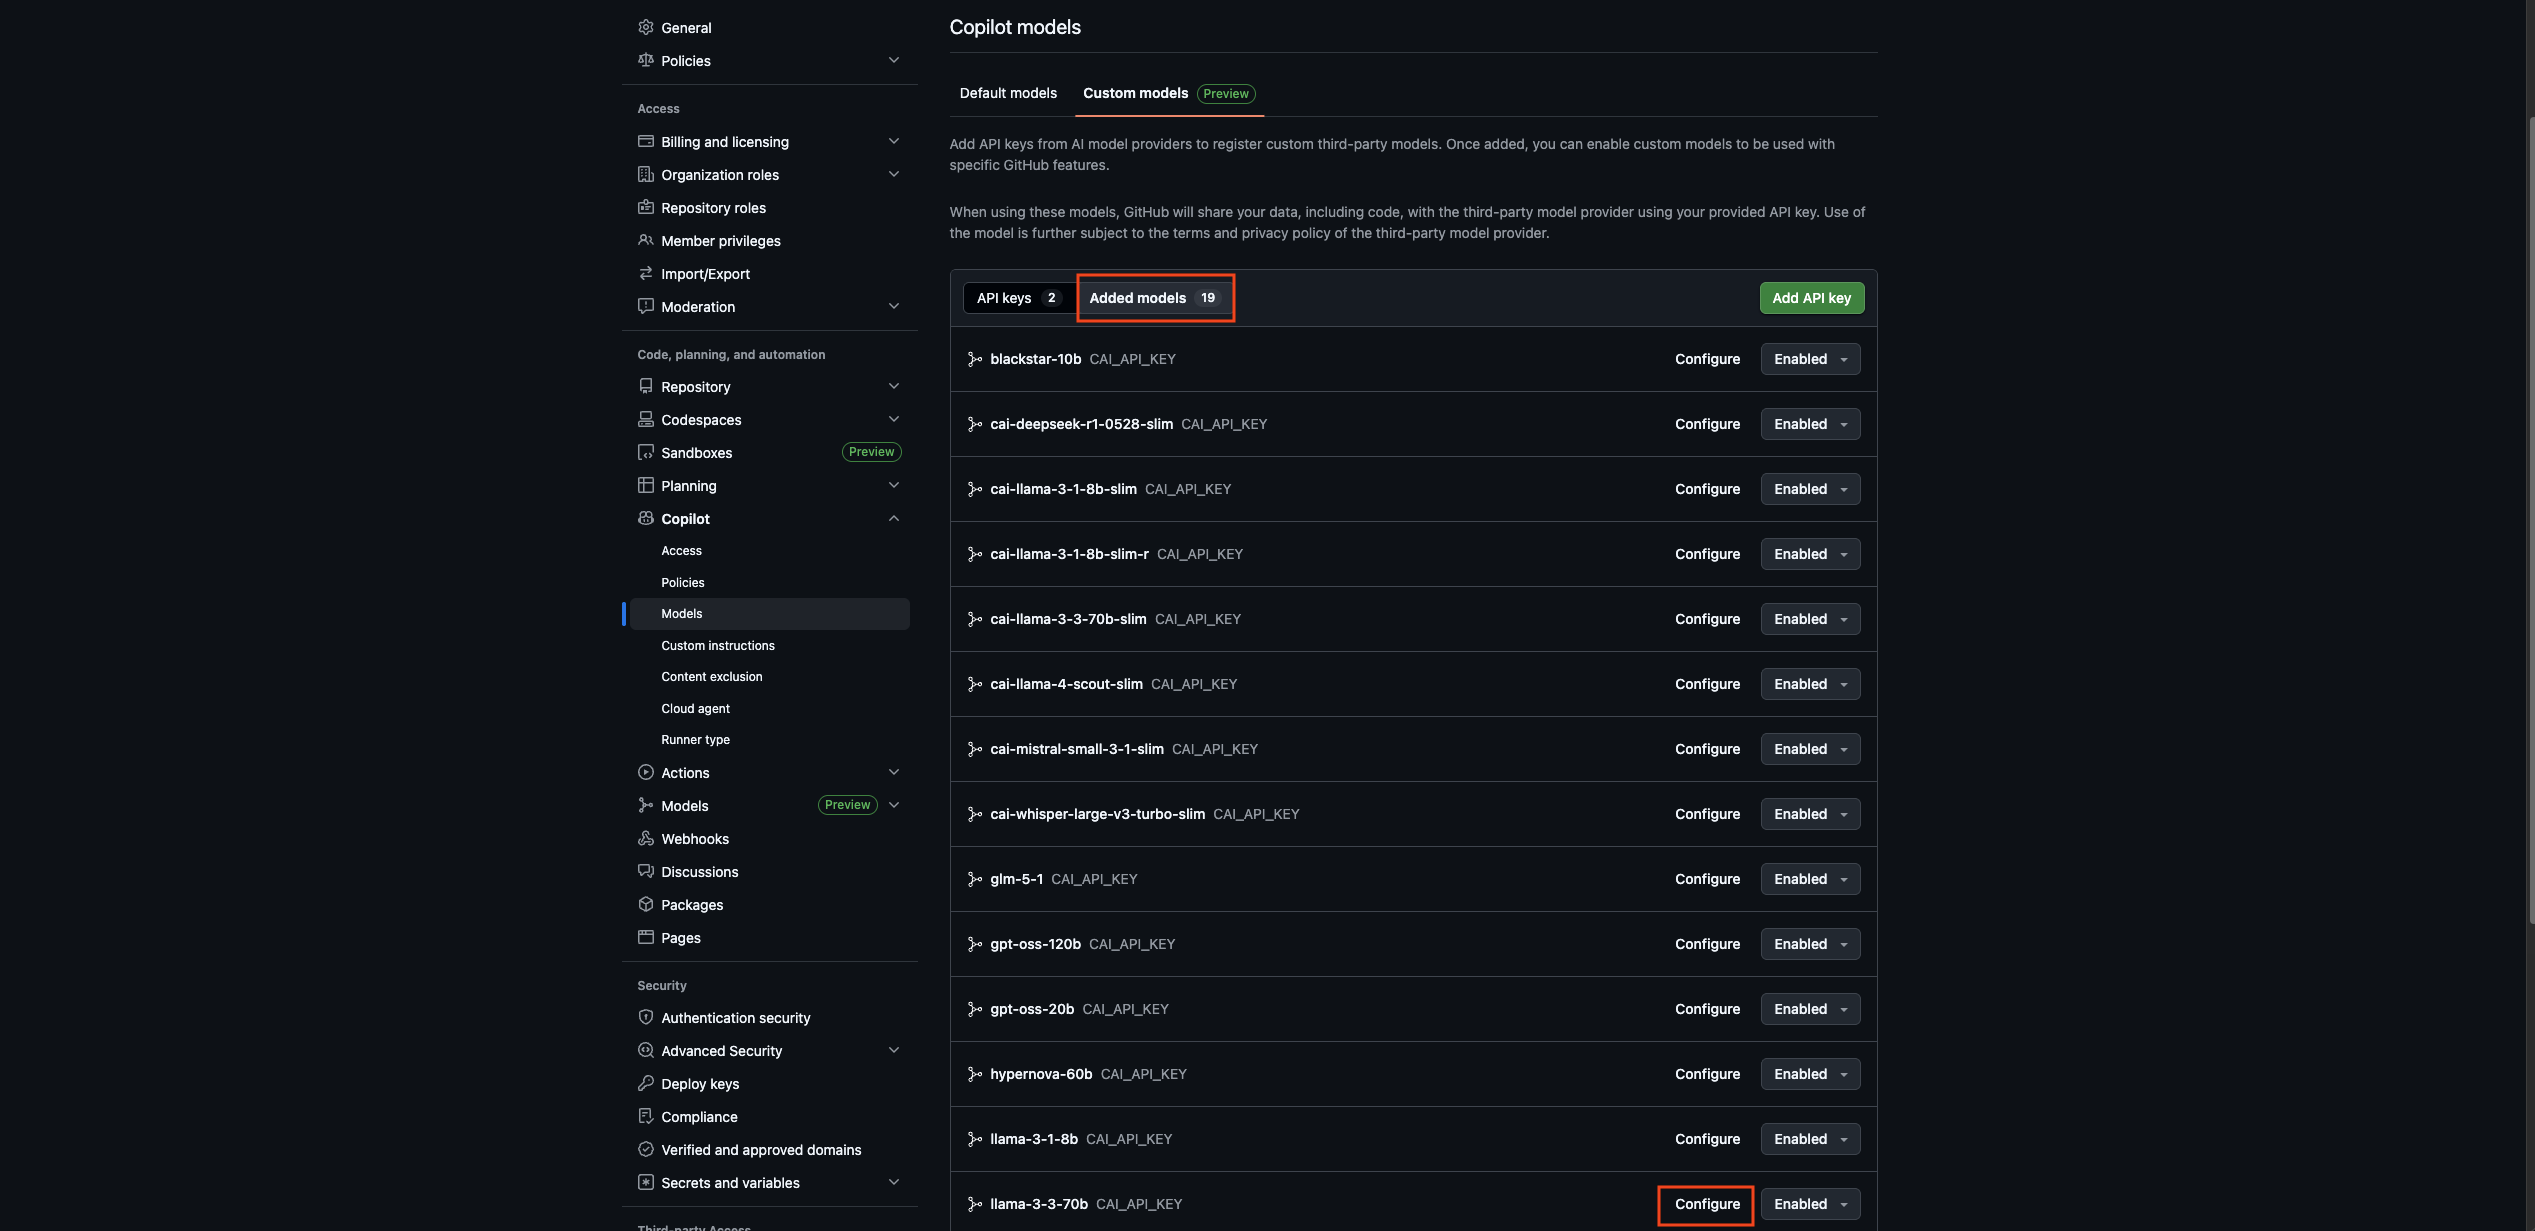Click the Policies scale icon
The height and width of the screenshot is (1231, 2535).
[x=646, y=60]
